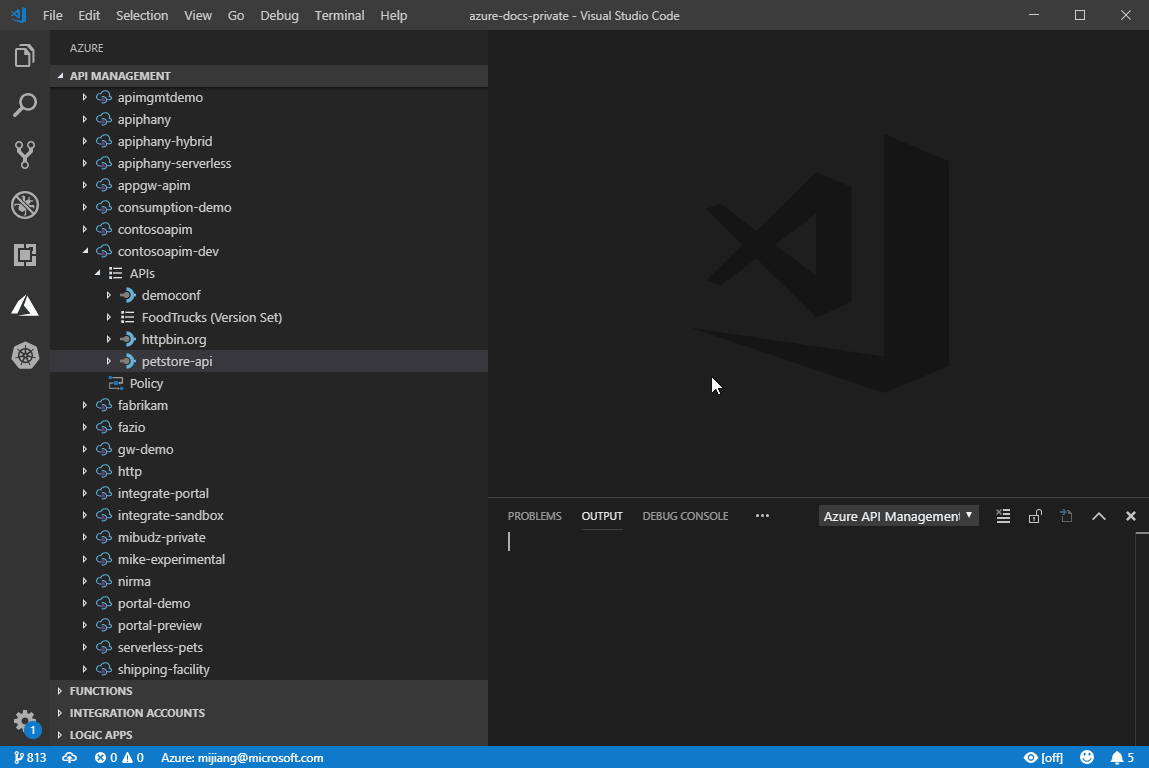Screen dimensions: 1149x768
Task: Open the View menu
Action: (198, 15)
